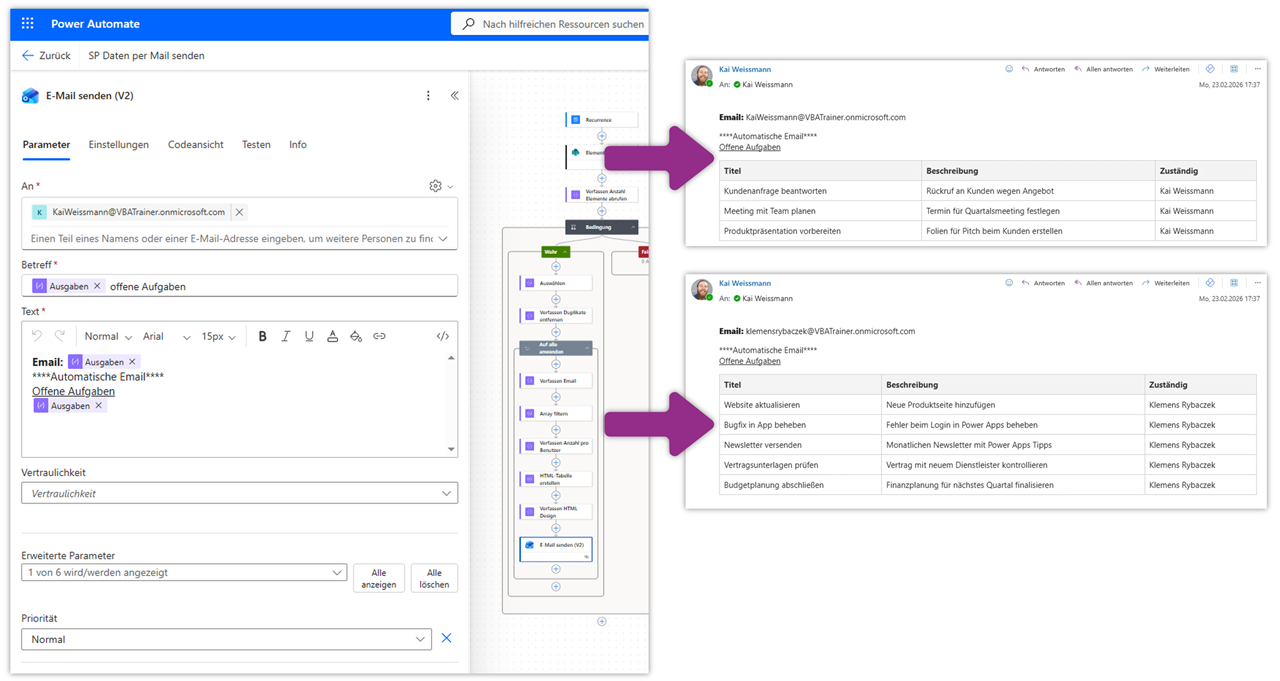Select the Verfassen Email action node
This screenshot has width=1280, height=681.
(555, 381)
